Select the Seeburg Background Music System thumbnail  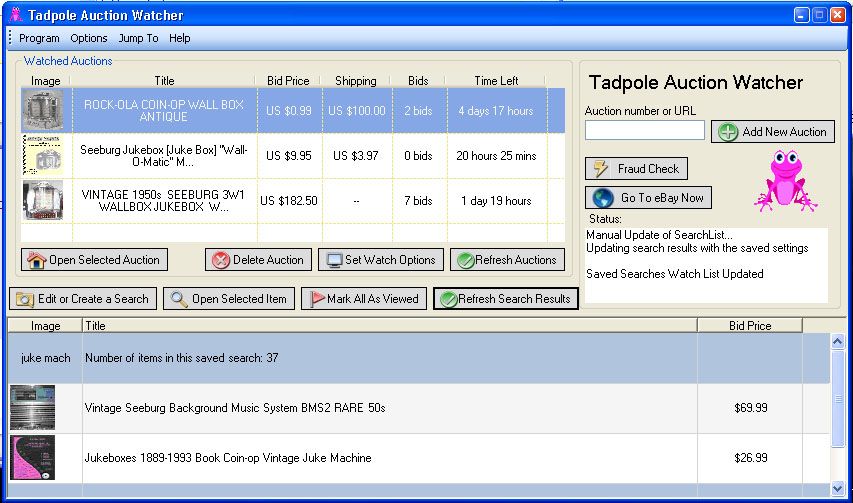click(33, 408)
